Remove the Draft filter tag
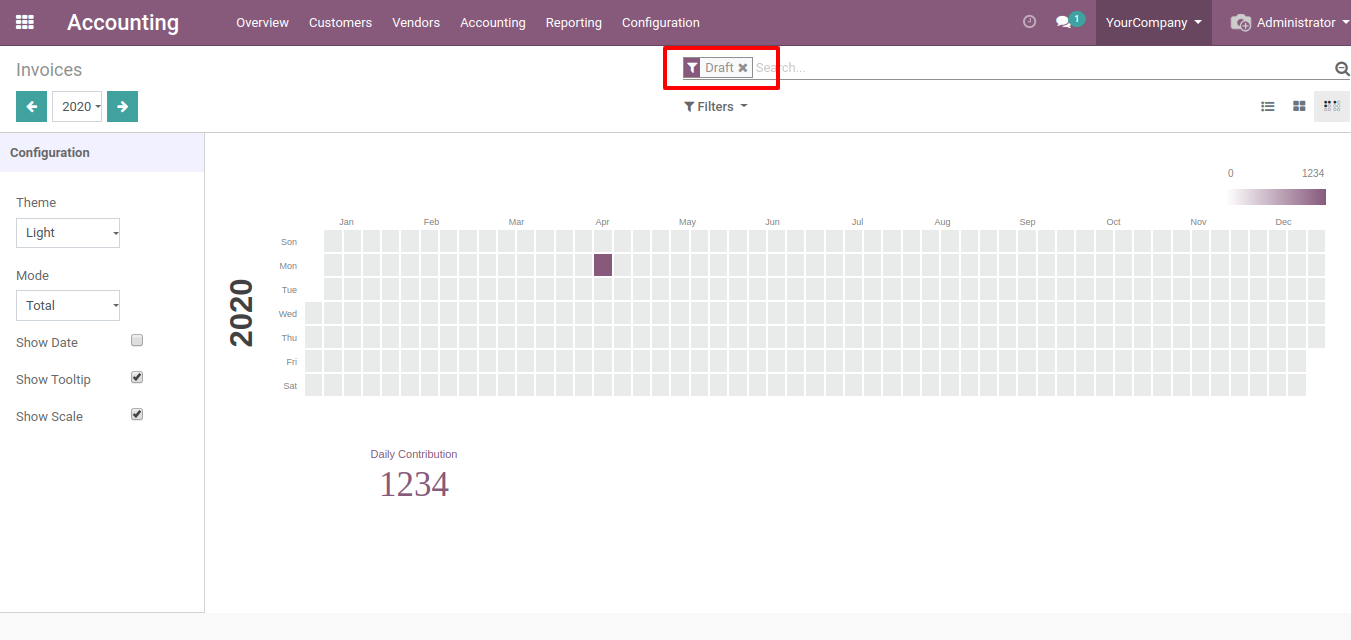This screenshot has height=640, width=1351. [743, 68]
